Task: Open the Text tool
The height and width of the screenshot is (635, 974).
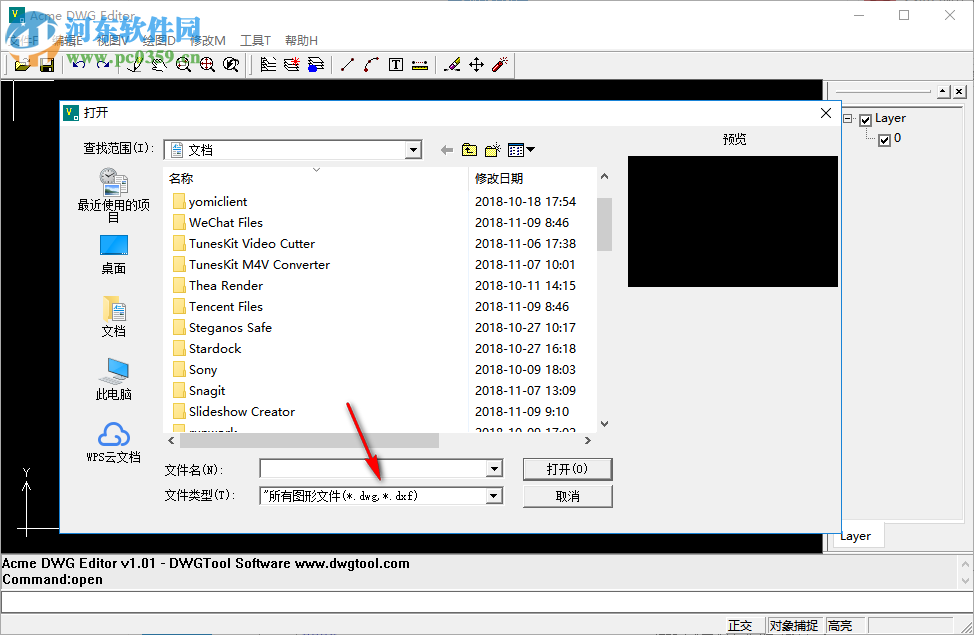Action: [x=395, y=65]
